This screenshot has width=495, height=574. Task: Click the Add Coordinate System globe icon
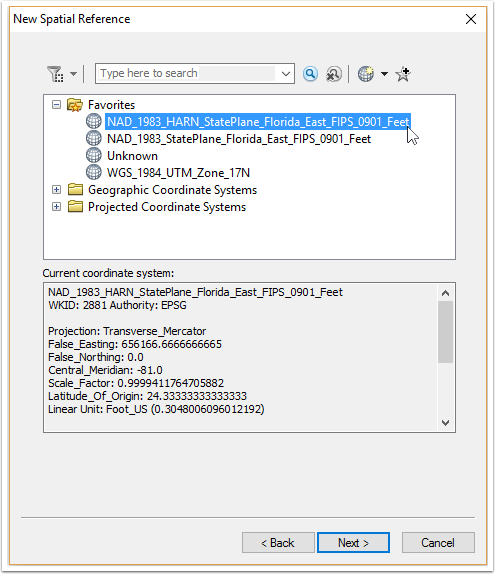point(365,74)
